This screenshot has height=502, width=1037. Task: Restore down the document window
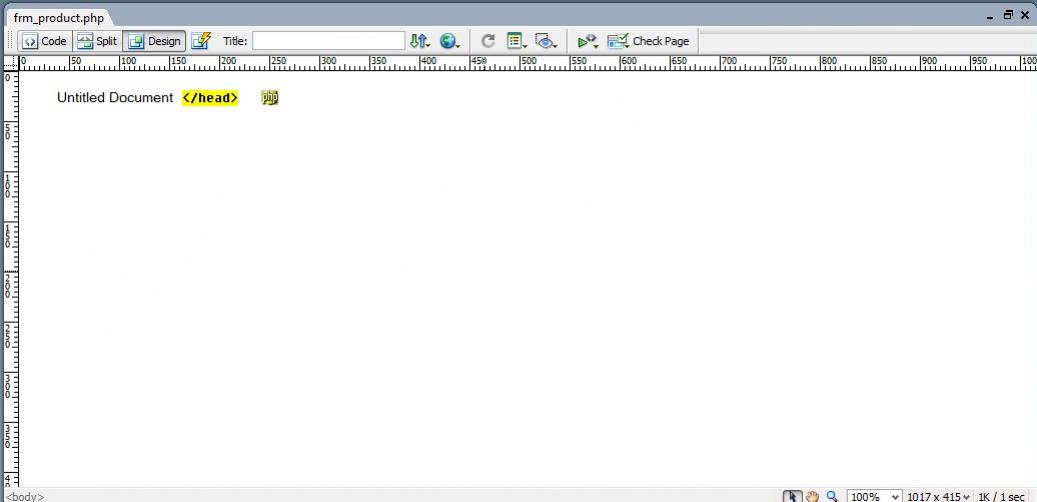[x=1009, y=15]
